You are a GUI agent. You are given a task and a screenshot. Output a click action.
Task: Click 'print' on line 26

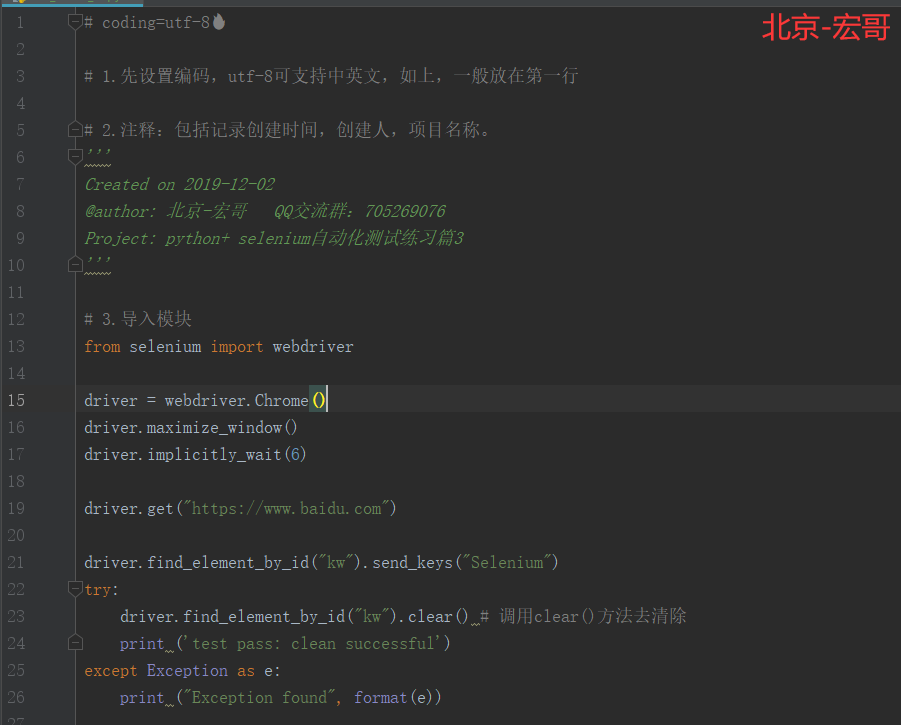(142, 698)
